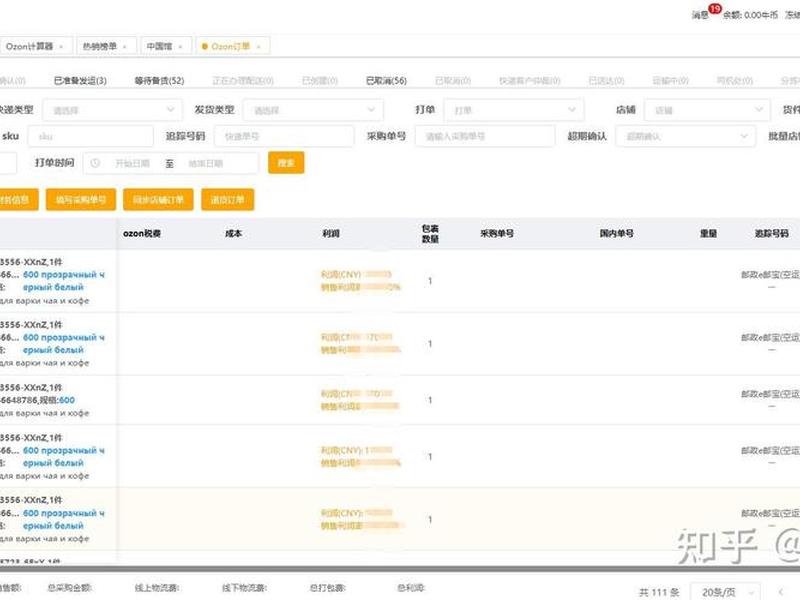Open the 20条/页 page size dropdown

(x=725, y=592)
